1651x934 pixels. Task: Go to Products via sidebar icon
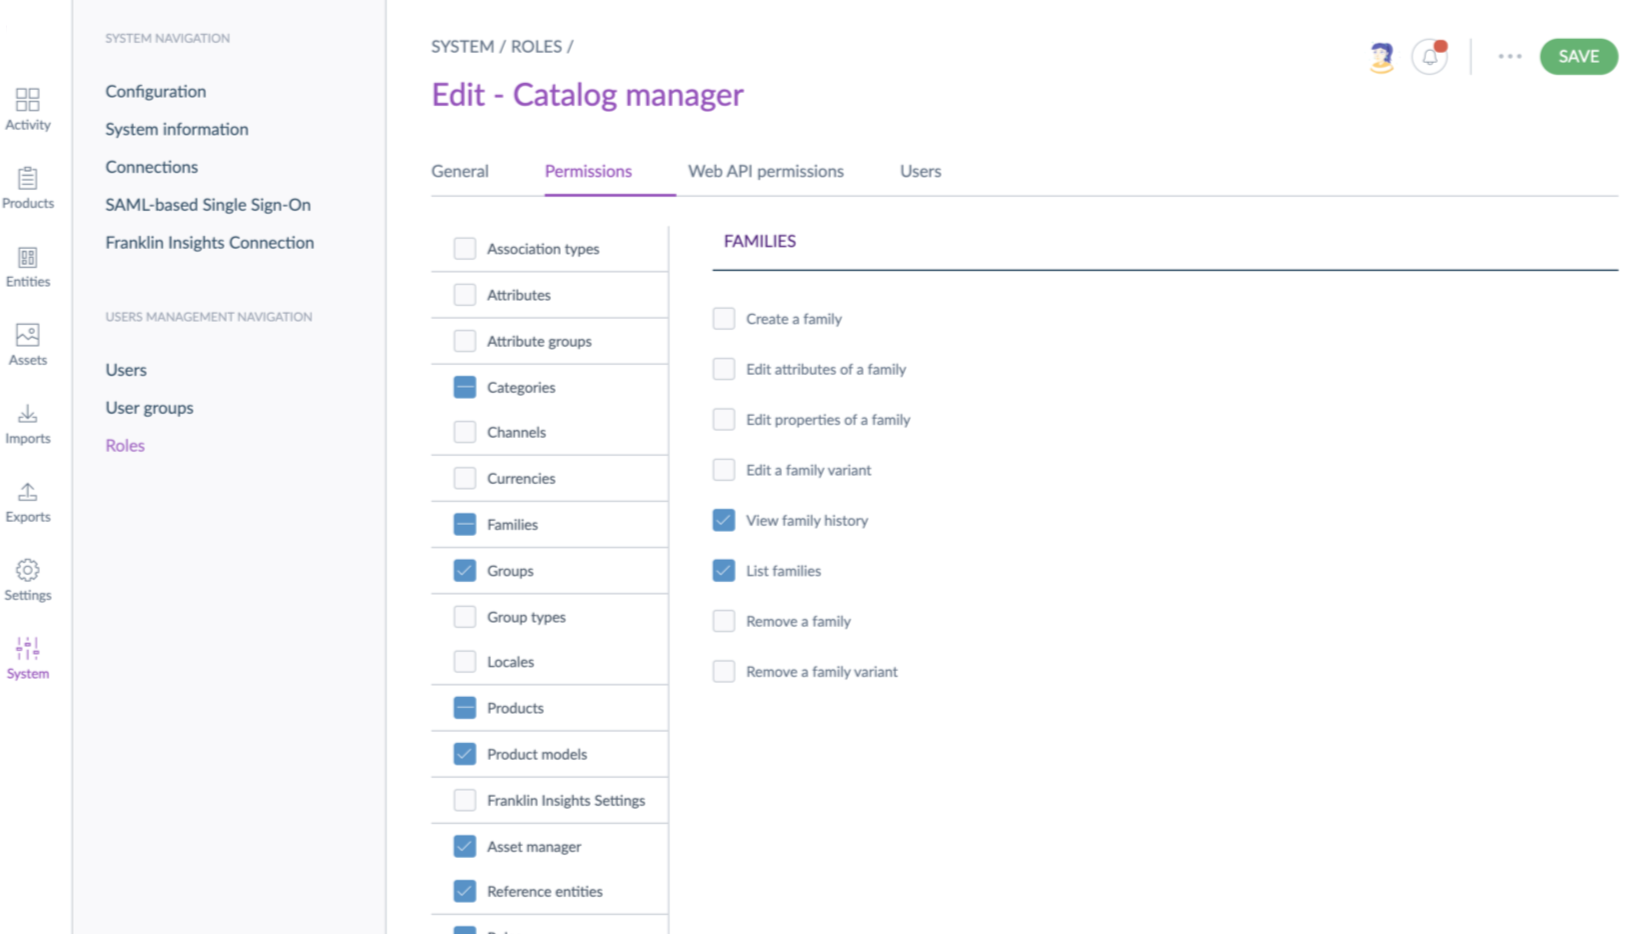tap(28, 179)
